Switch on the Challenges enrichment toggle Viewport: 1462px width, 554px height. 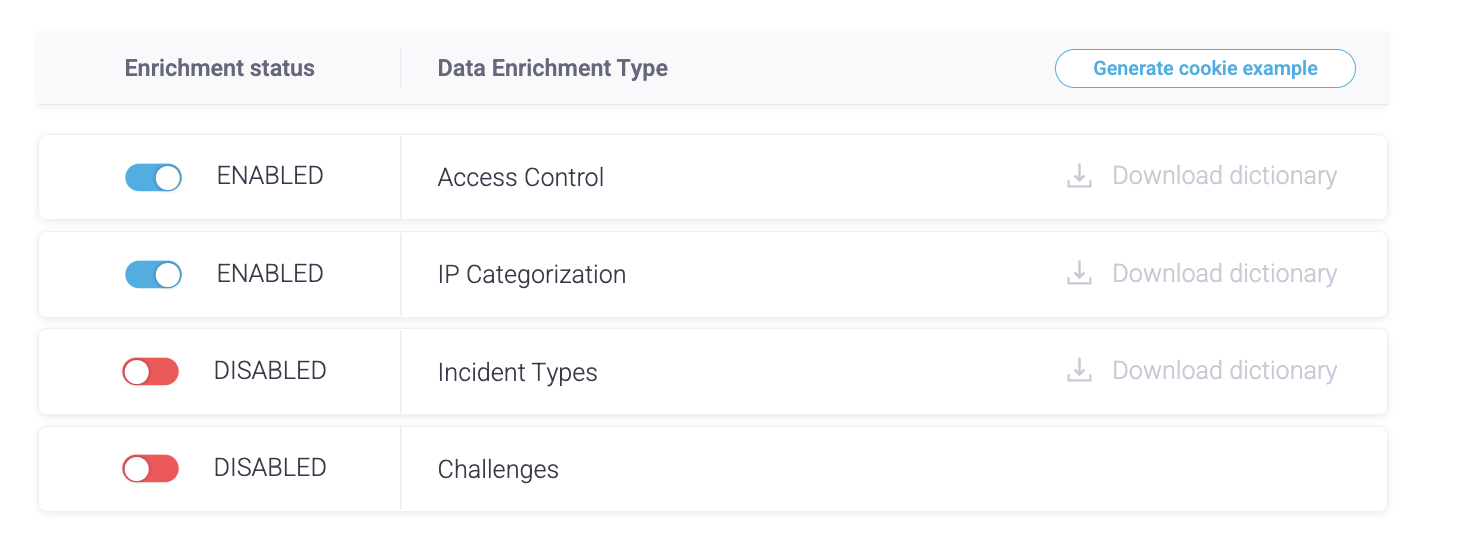pyautogui.click(x=151, y=469)
